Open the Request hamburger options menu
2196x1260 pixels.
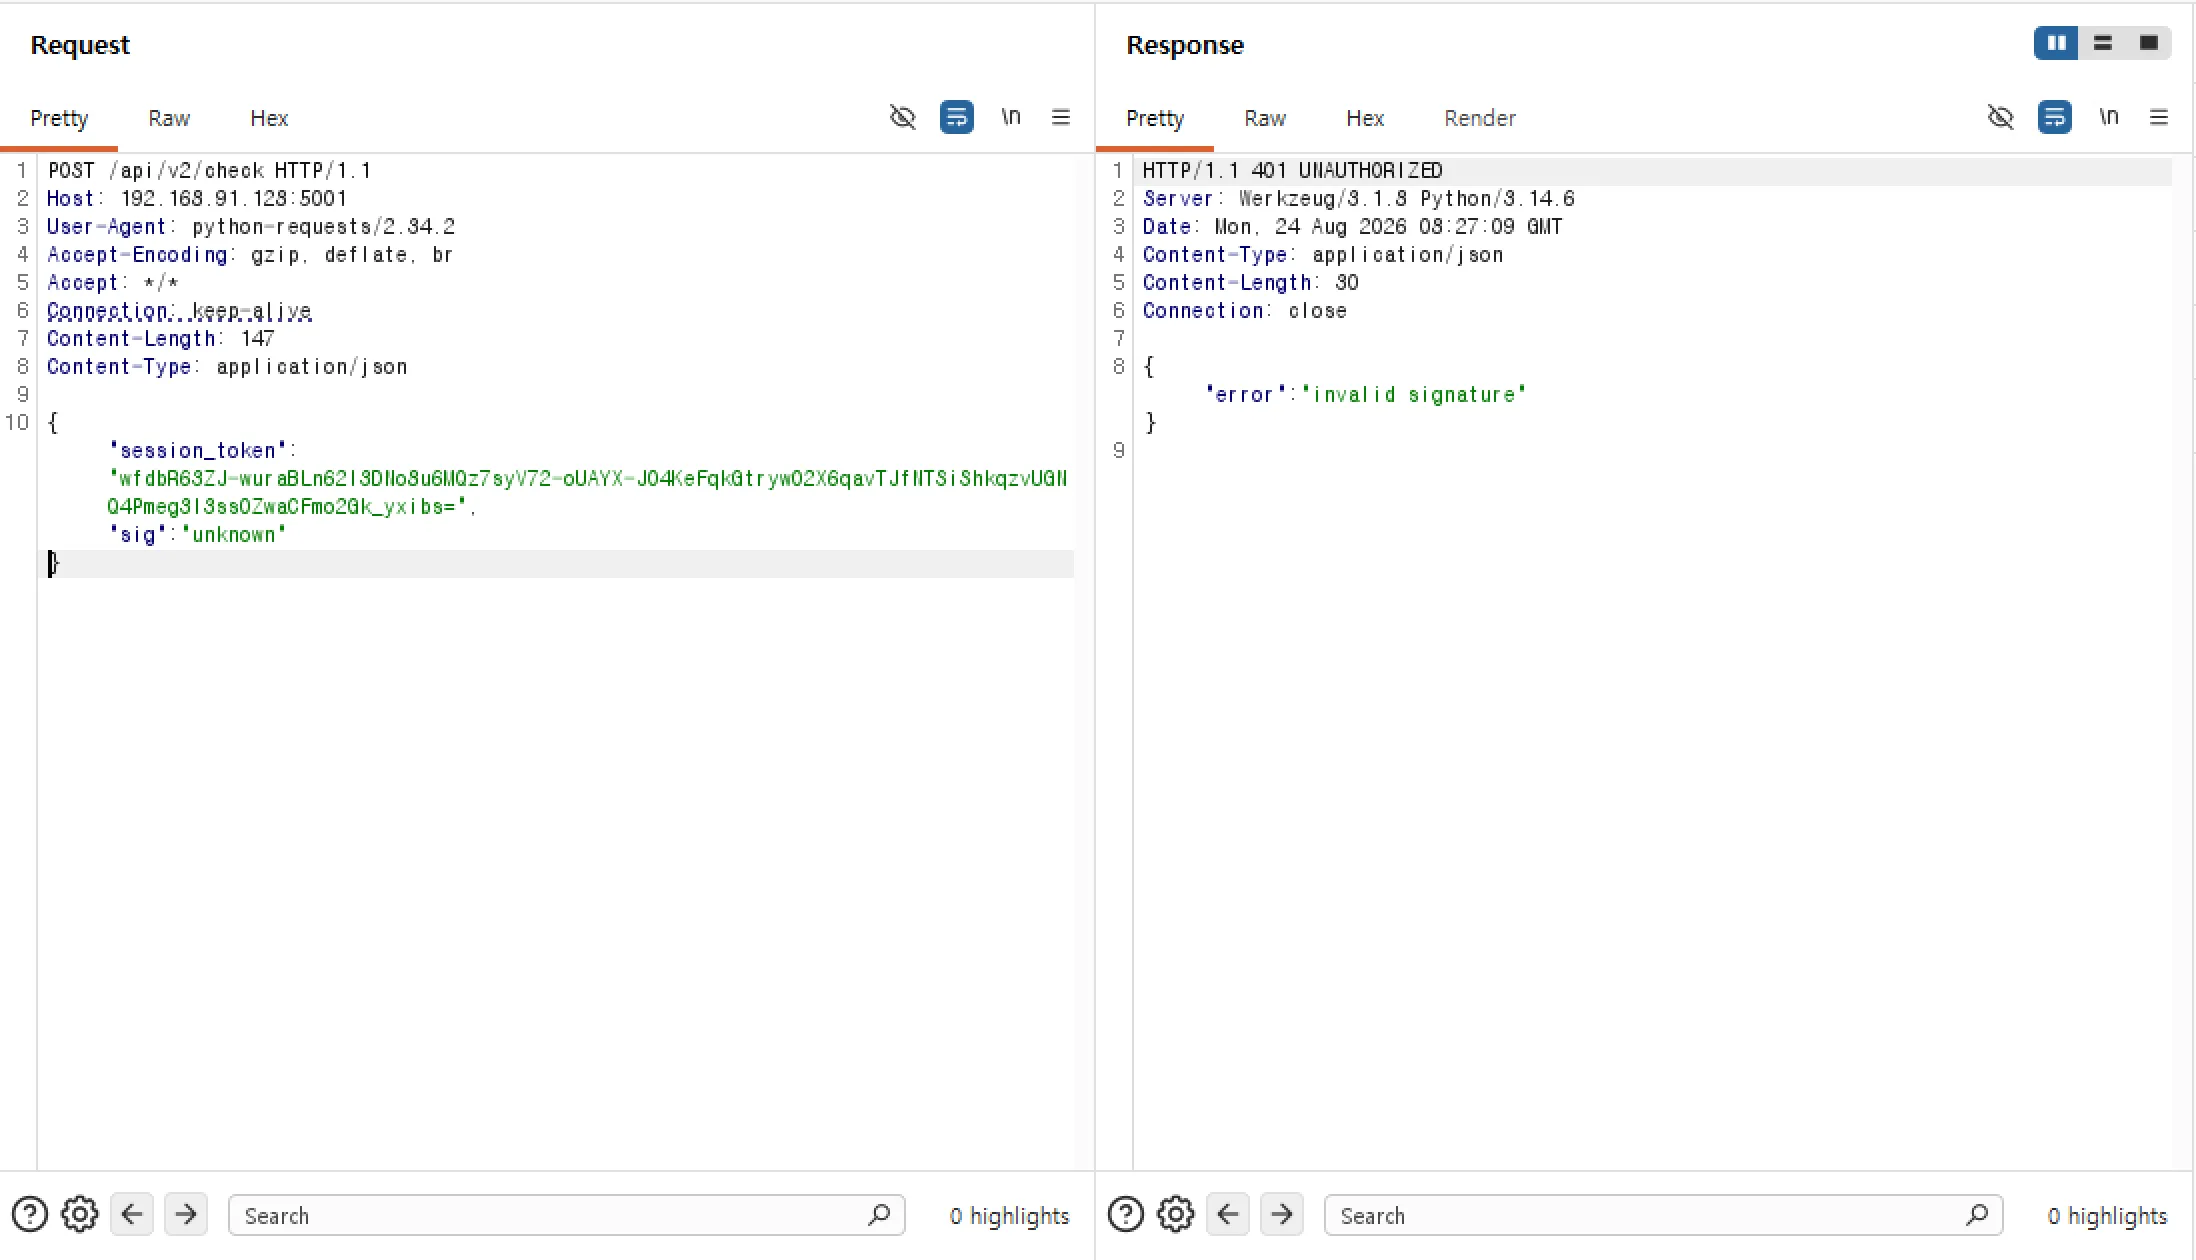[1061, 117]
